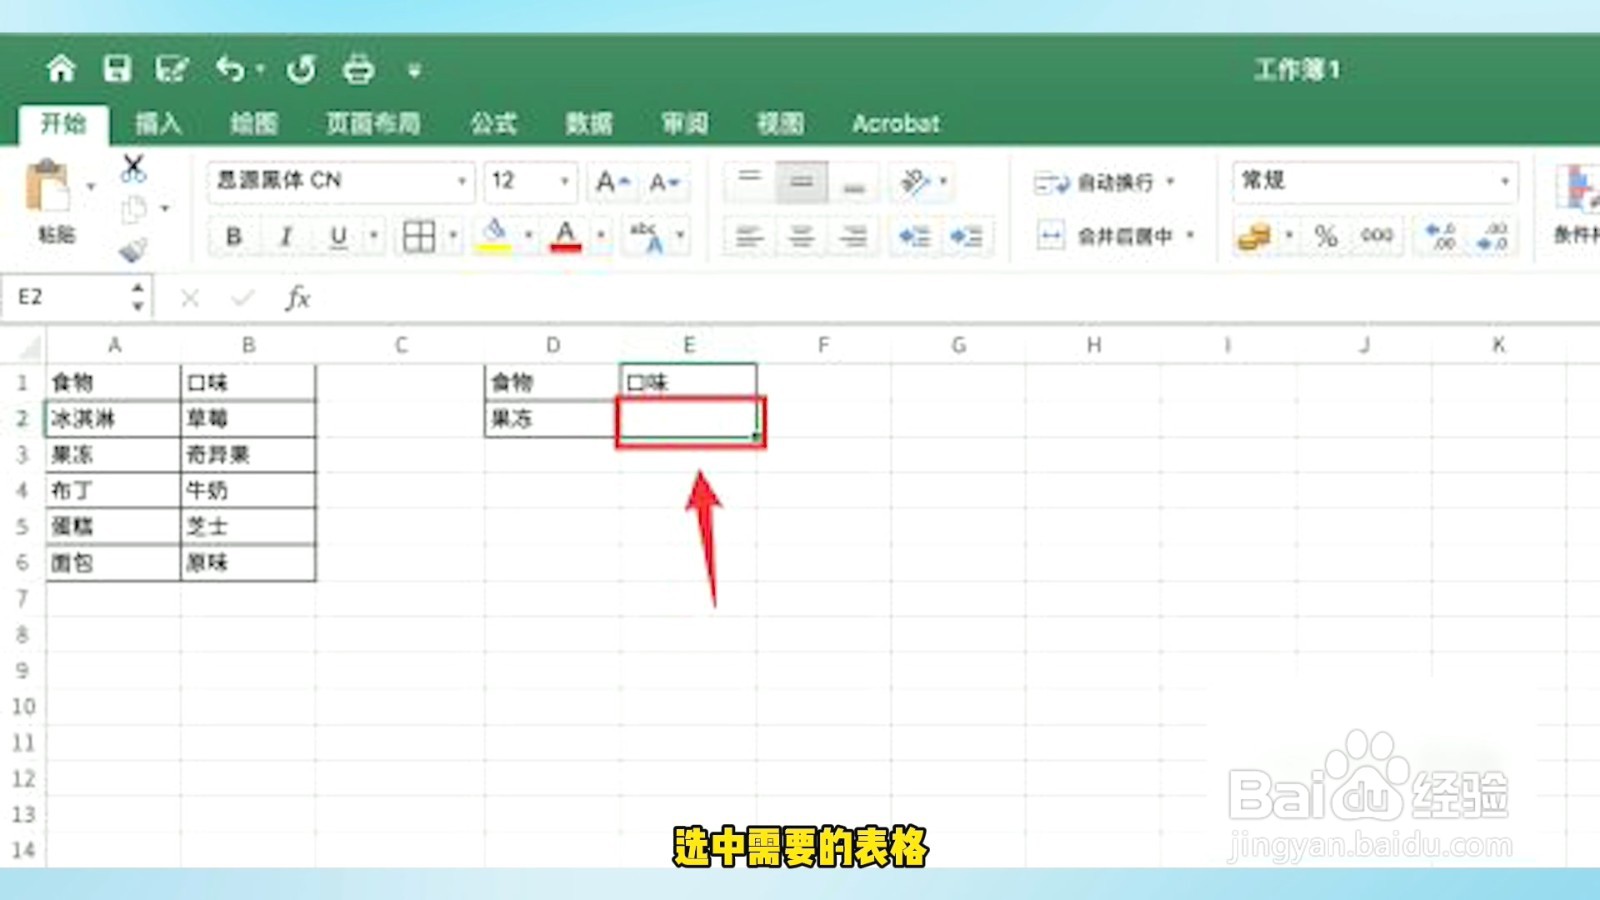1600x900 pixels.
Task: Open the Insert Function (fx) dialog
Action: 299,297
